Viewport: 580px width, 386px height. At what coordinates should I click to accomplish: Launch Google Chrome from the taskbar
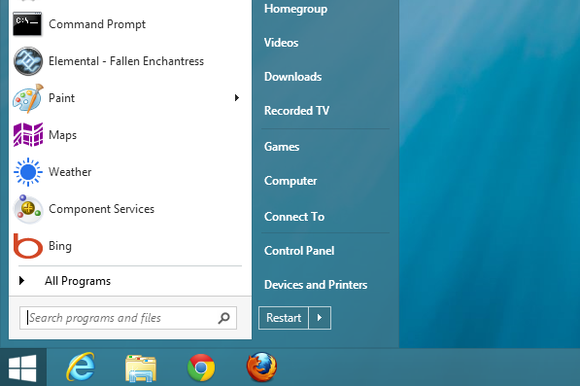pos(201,368)
